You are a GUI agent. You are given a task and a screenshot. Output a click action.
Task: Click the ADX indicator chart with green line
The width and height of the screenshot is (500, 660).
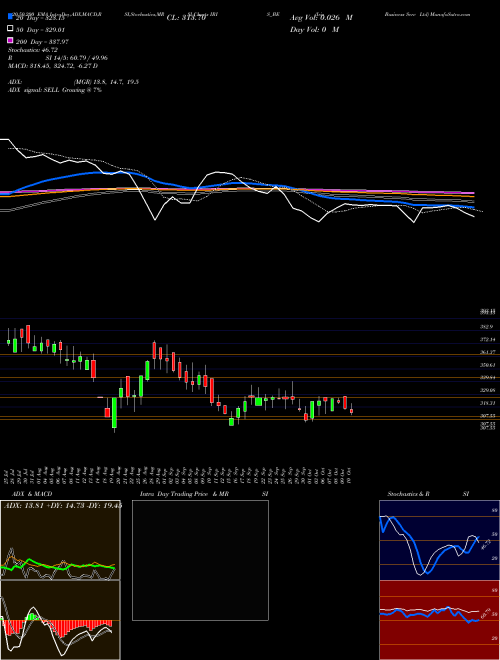[x=60, y=540]
